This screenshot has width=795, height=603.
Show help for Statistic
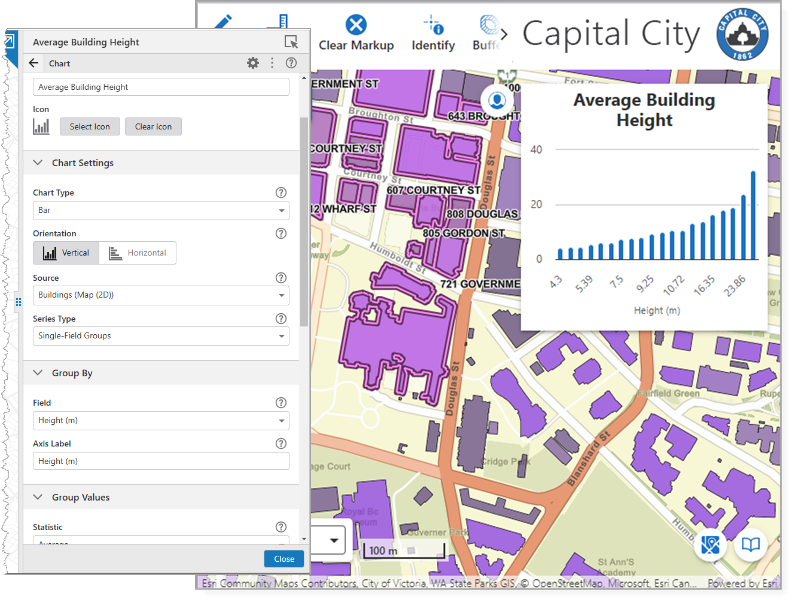click(x=281, y=527)
